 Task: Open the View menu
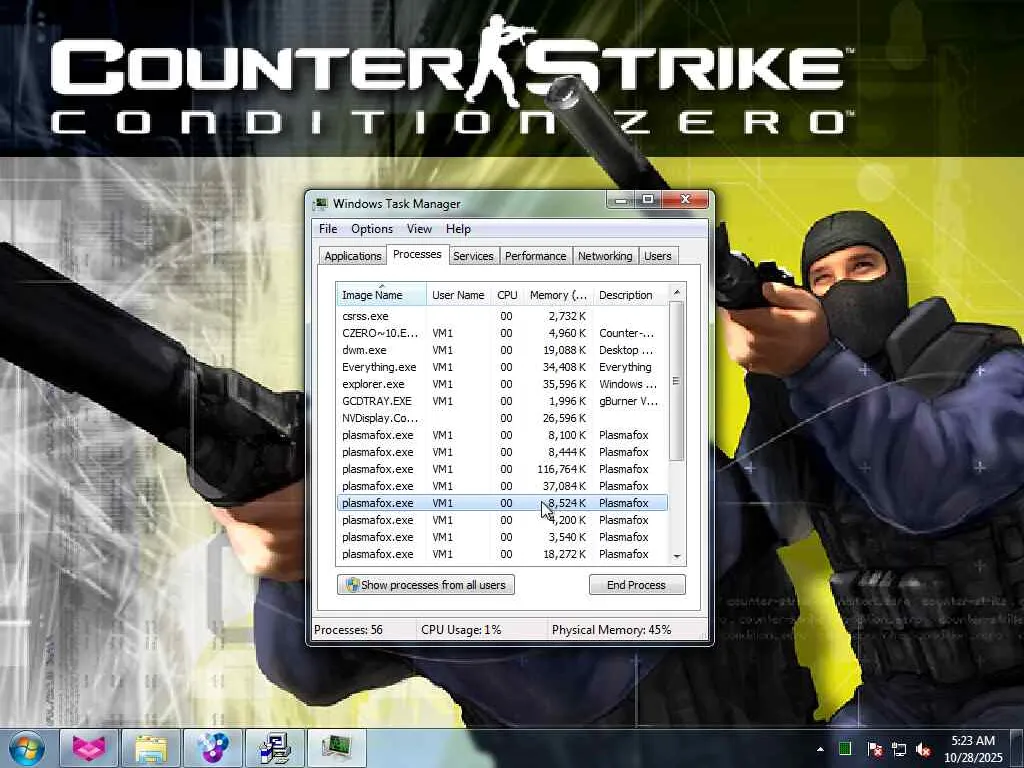pos(419,229)
